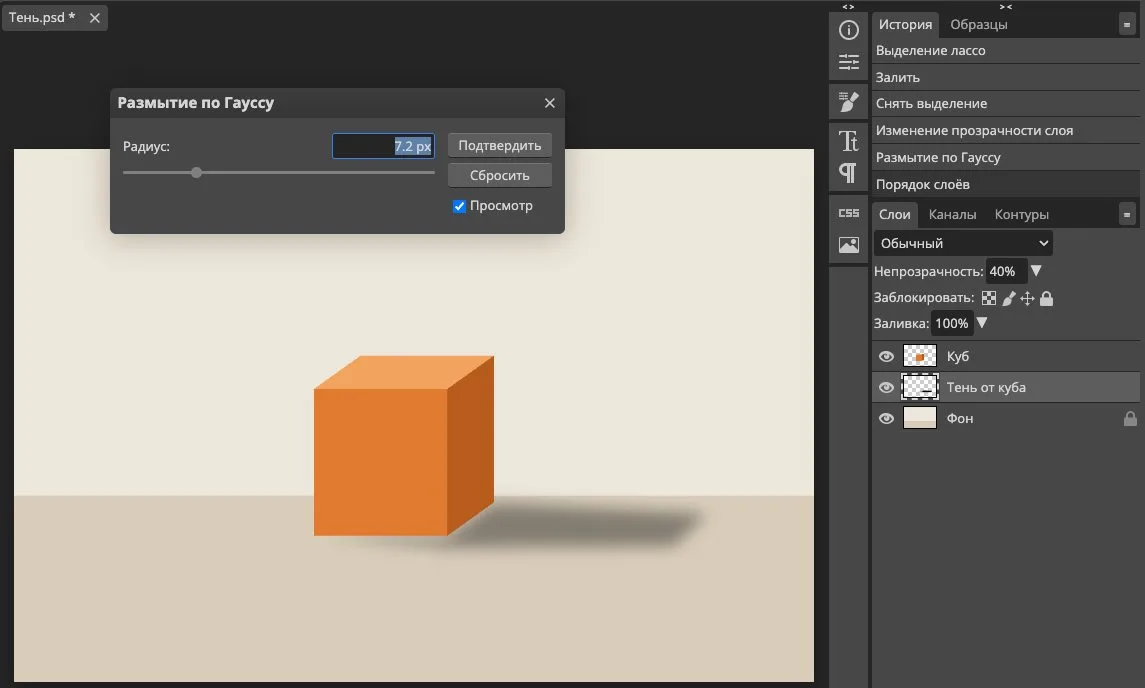The image size is (1145, 688).
Task: Click the lock position move icon
Action: pyautogui.click(x=1027, y=298)
